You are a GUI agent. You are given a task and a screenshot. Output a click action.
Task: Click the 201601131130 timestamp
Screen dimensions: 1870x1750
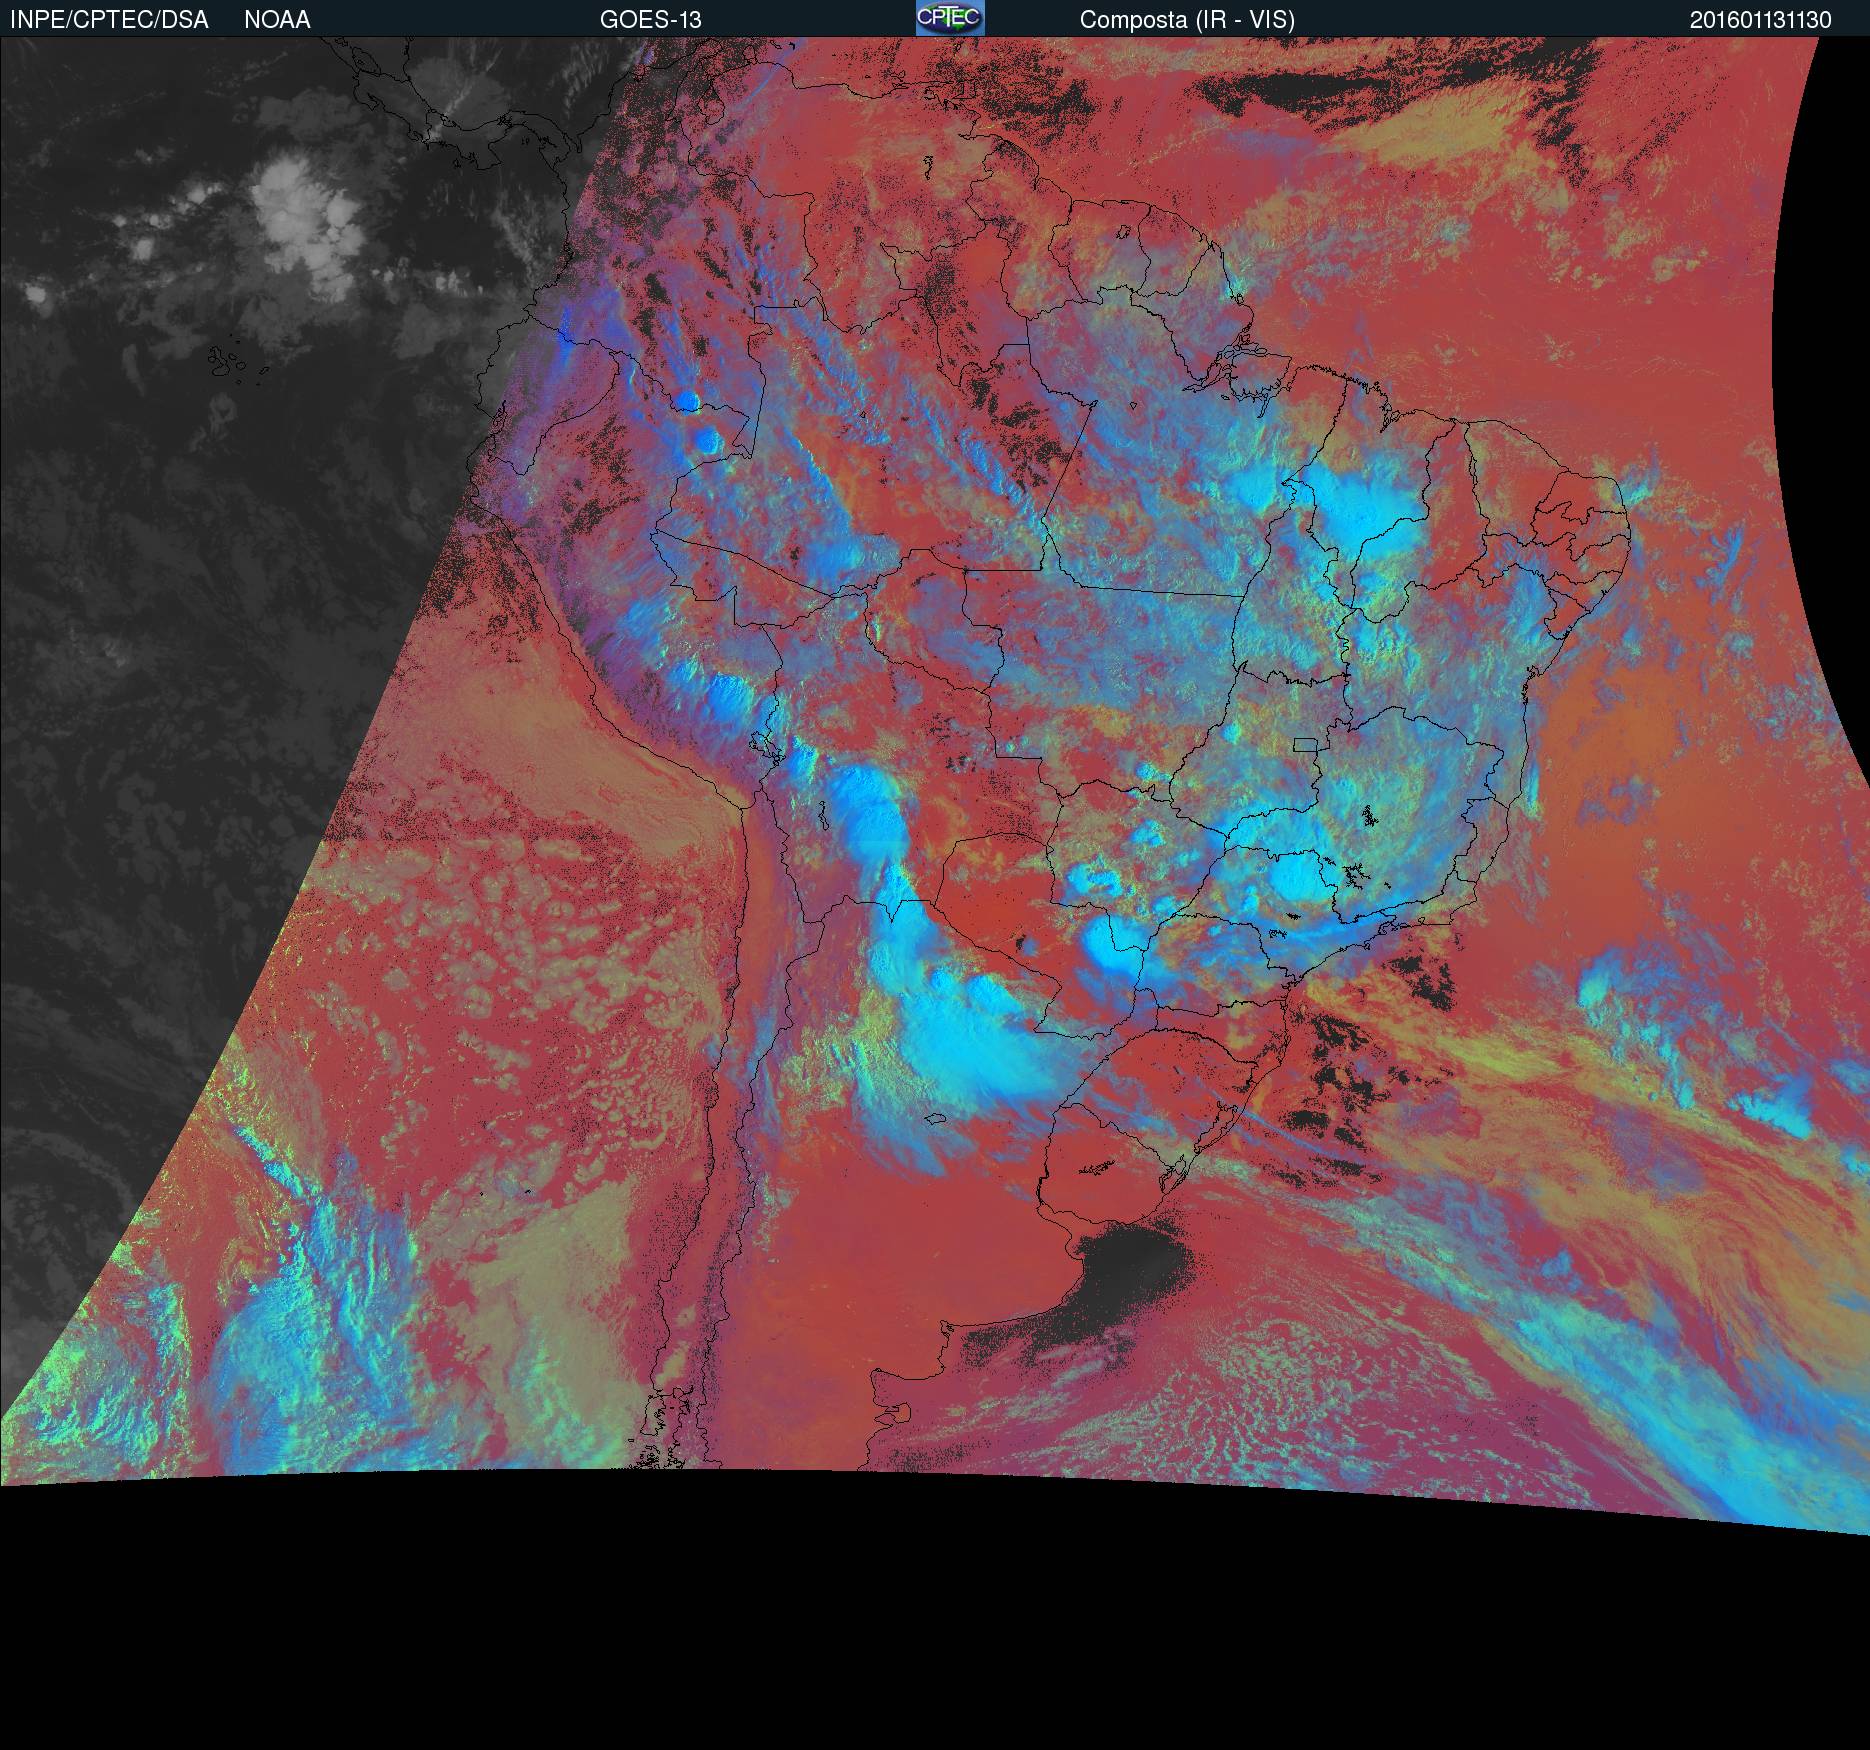[x=1760, y=20]
